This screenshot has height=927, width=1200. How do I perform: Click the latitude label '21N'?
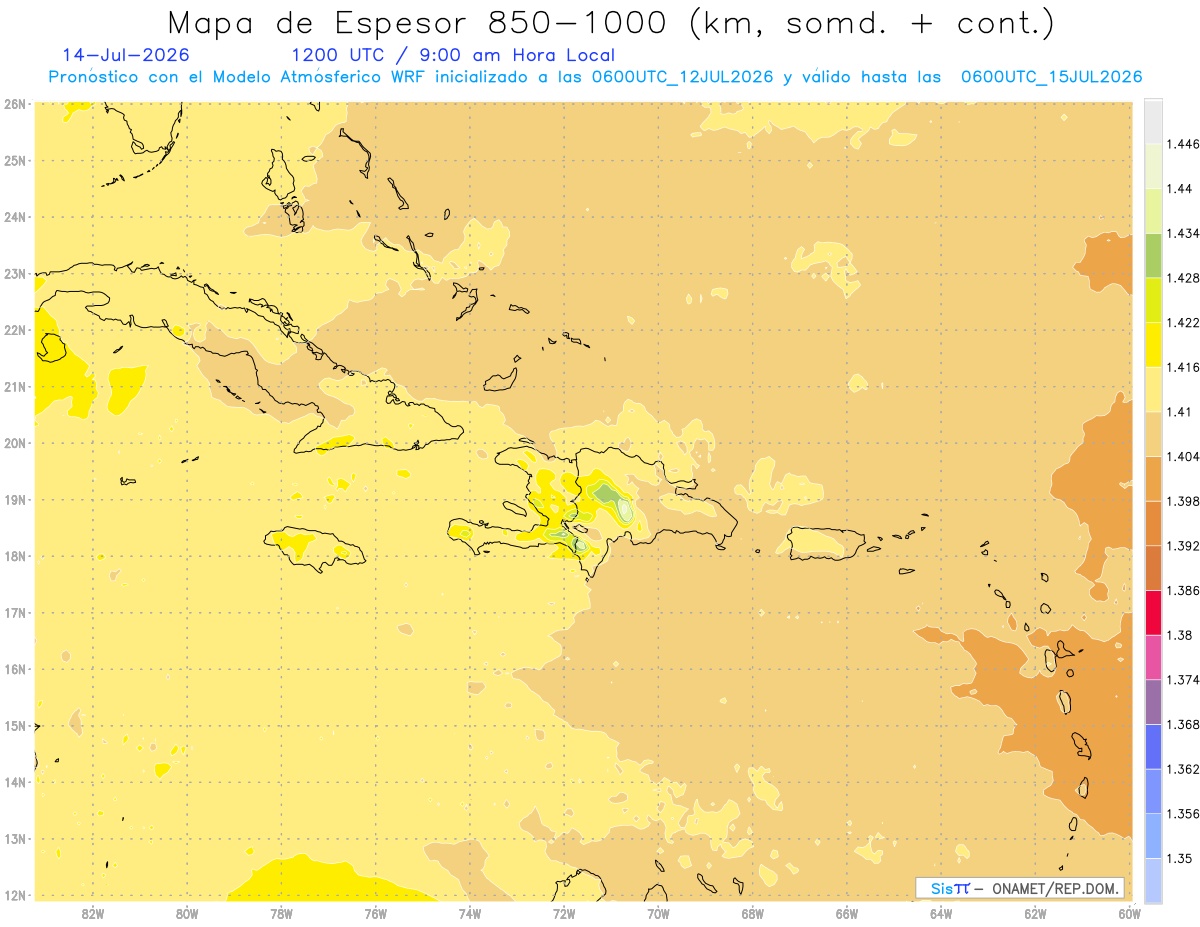tap(14, 386)
